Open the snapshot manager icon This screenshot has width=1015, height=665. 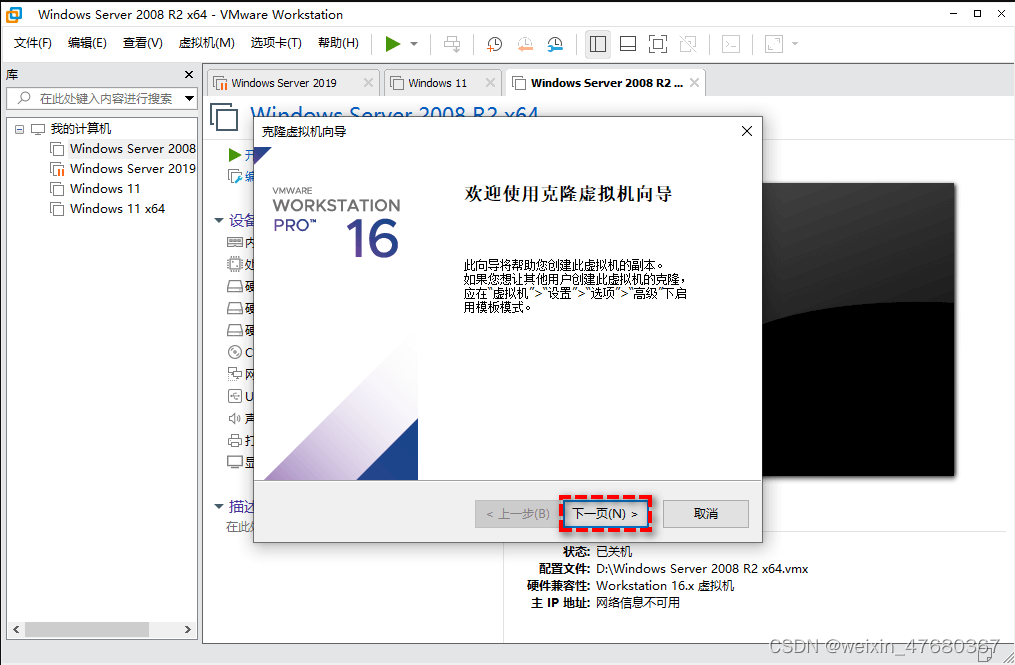pyautogui.click(x=555, y=44)
